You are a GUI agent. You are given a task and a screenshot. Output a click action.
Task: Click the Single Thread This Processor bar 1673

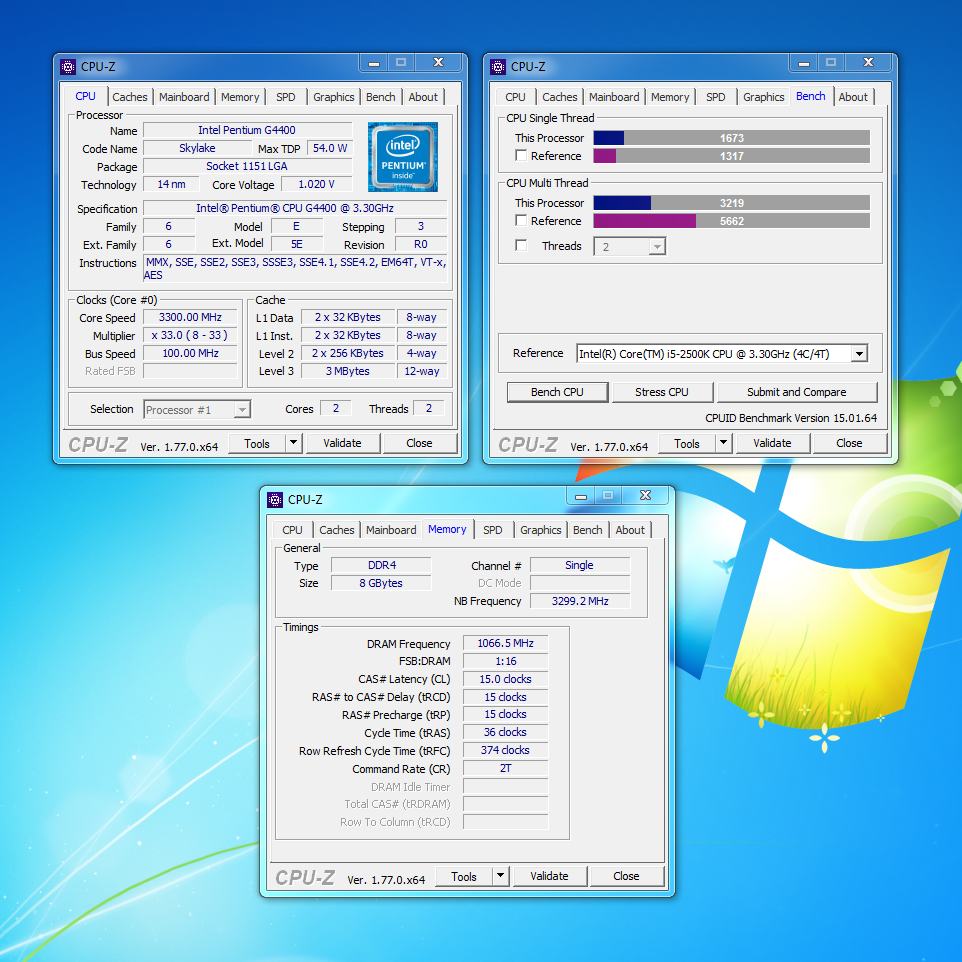(x=731, y=138)
